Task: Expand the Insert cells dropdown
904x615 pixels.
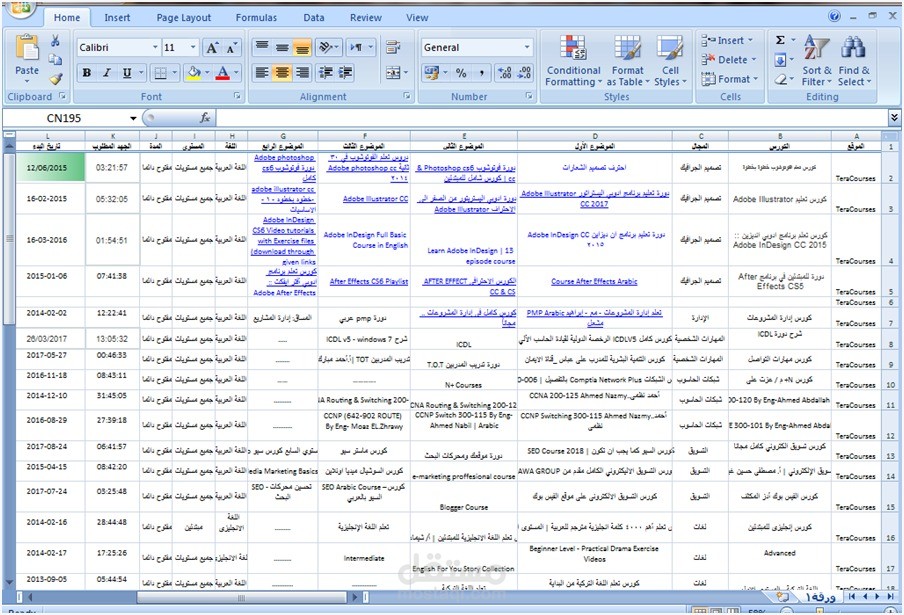Action: coord(751,40)
